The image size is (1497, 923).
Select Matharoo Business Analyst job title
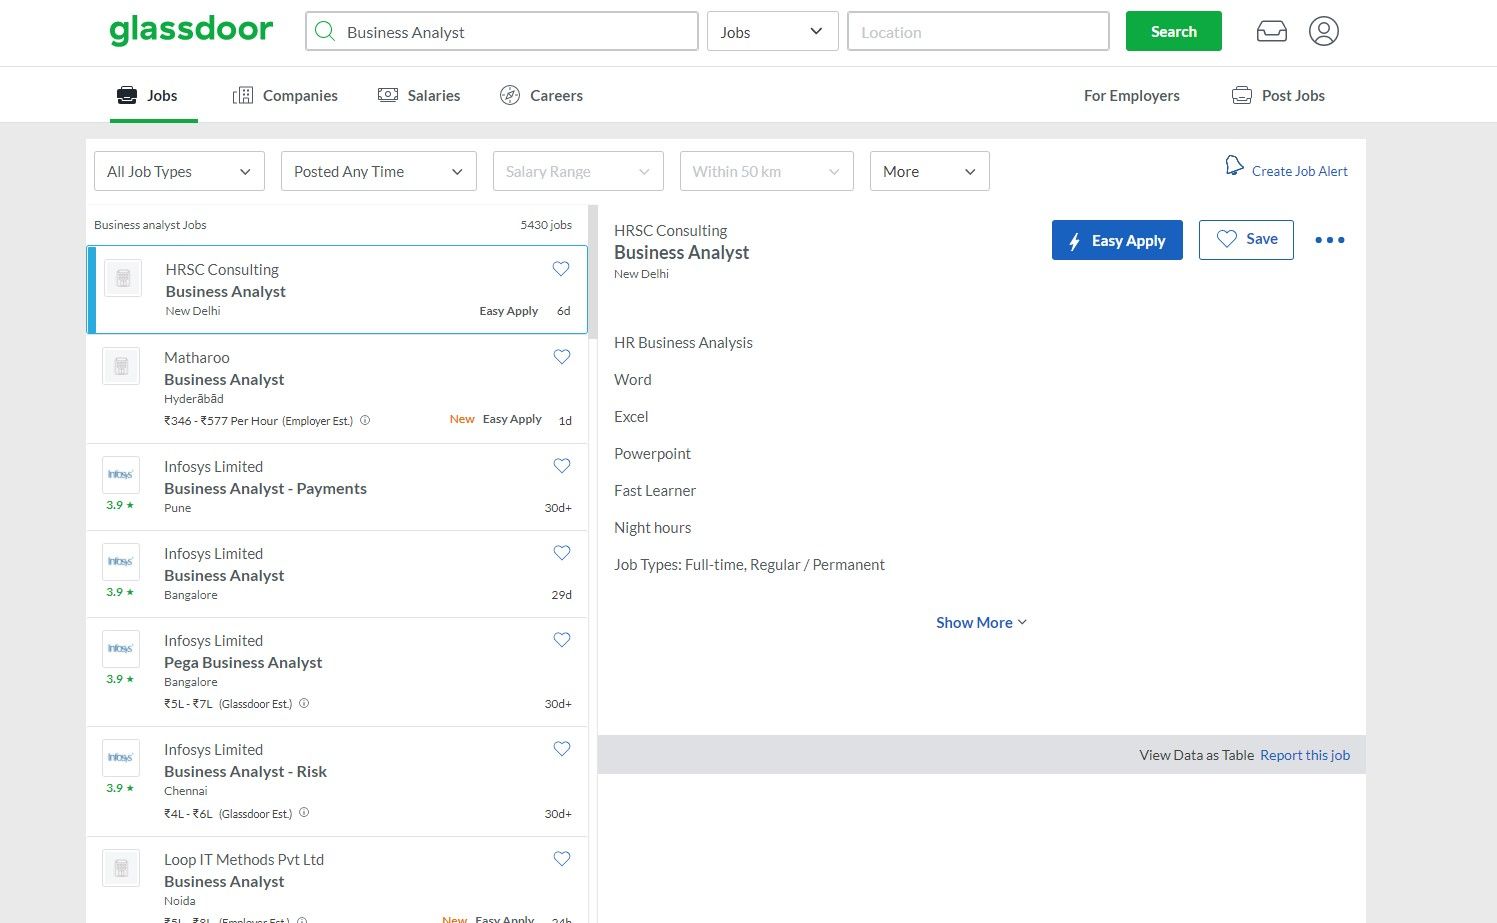click(x=224, y=379)
